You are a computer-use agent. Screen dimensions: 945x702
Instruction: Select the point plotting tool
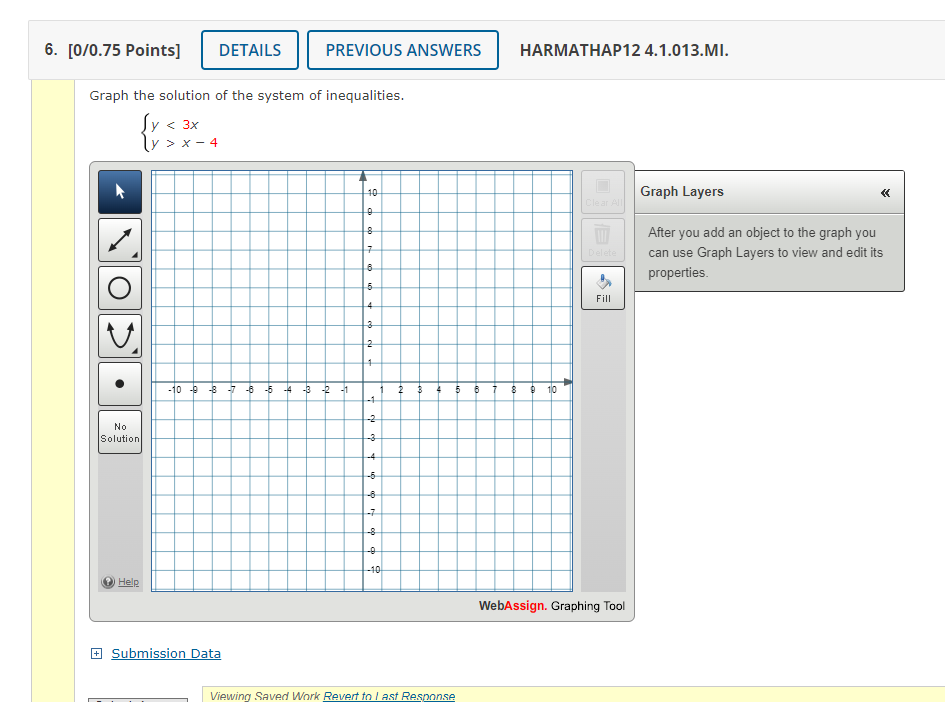point(119,383)
